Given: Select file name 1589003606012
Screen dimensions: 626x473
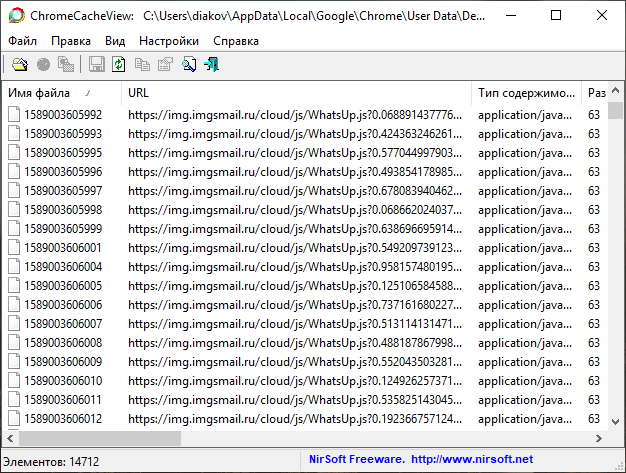Looking at the screenshot, I should tap(63, 419).
